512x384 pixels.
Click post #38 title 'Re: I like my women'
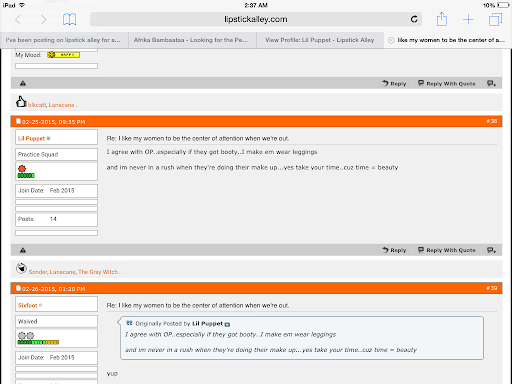point(198,138)
